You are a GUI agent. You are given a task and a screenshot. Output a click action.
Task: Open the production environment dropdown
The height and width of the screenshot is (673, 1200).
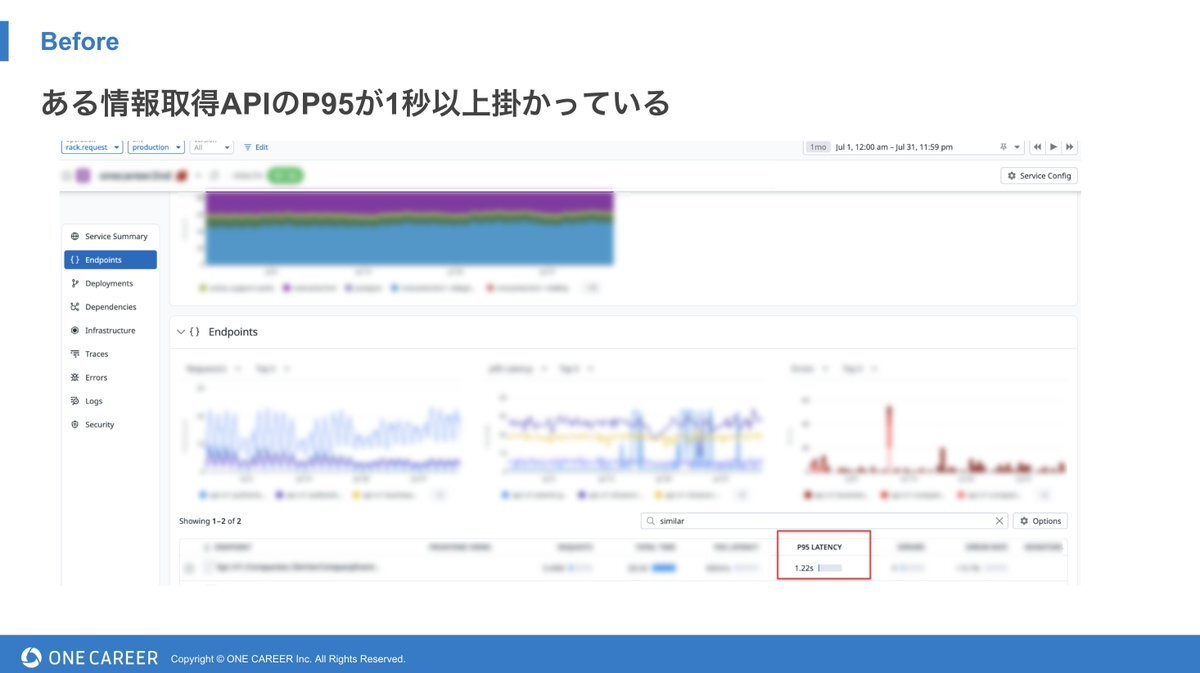coord(157,147)
